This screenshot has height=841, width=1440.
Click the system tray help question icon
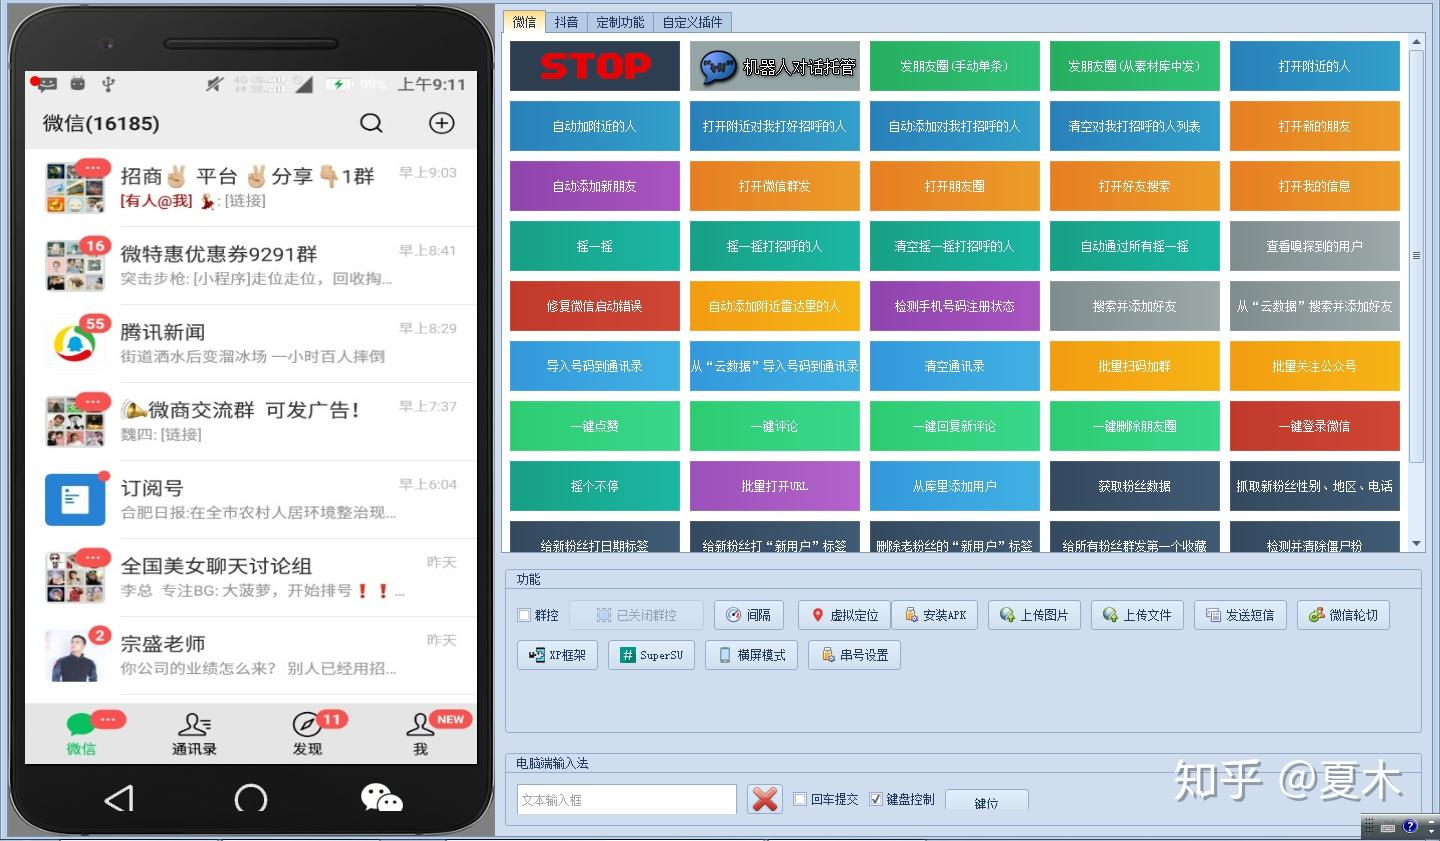1410,827
